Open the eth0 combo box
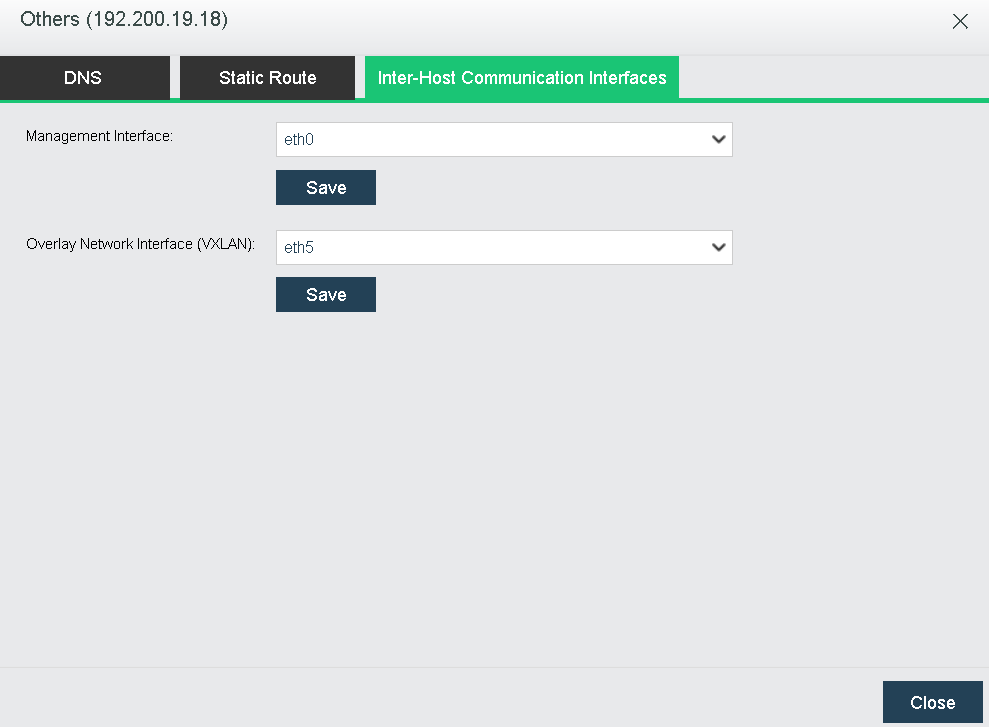 [x=504, y=139]
